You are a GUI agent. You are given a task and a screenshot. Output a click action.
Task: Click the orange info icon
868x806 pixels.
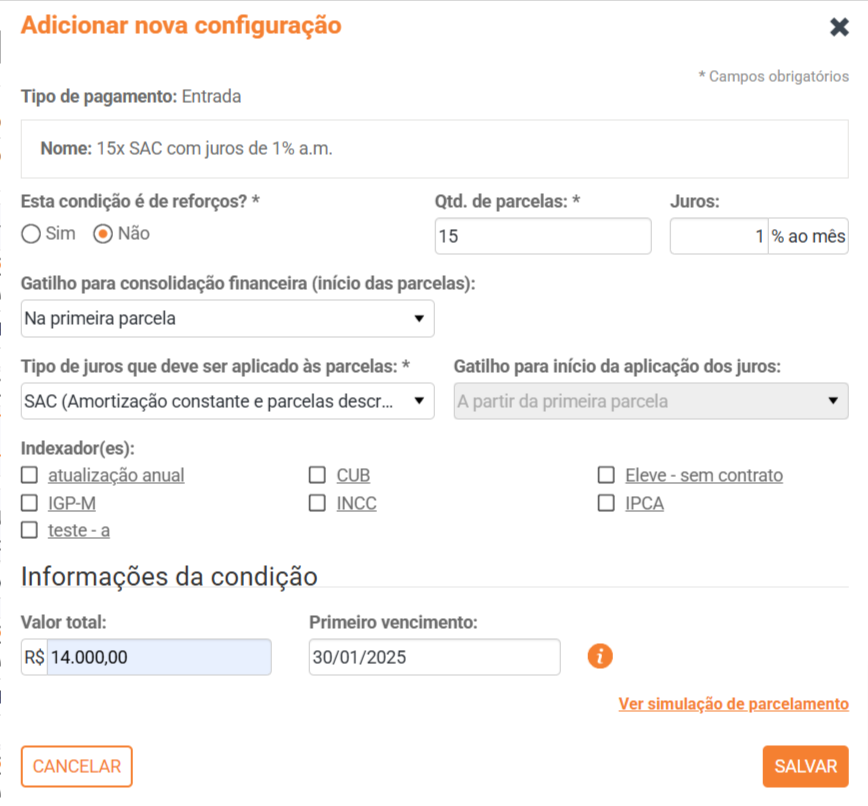pyautogui.click(x=600, y=656)
